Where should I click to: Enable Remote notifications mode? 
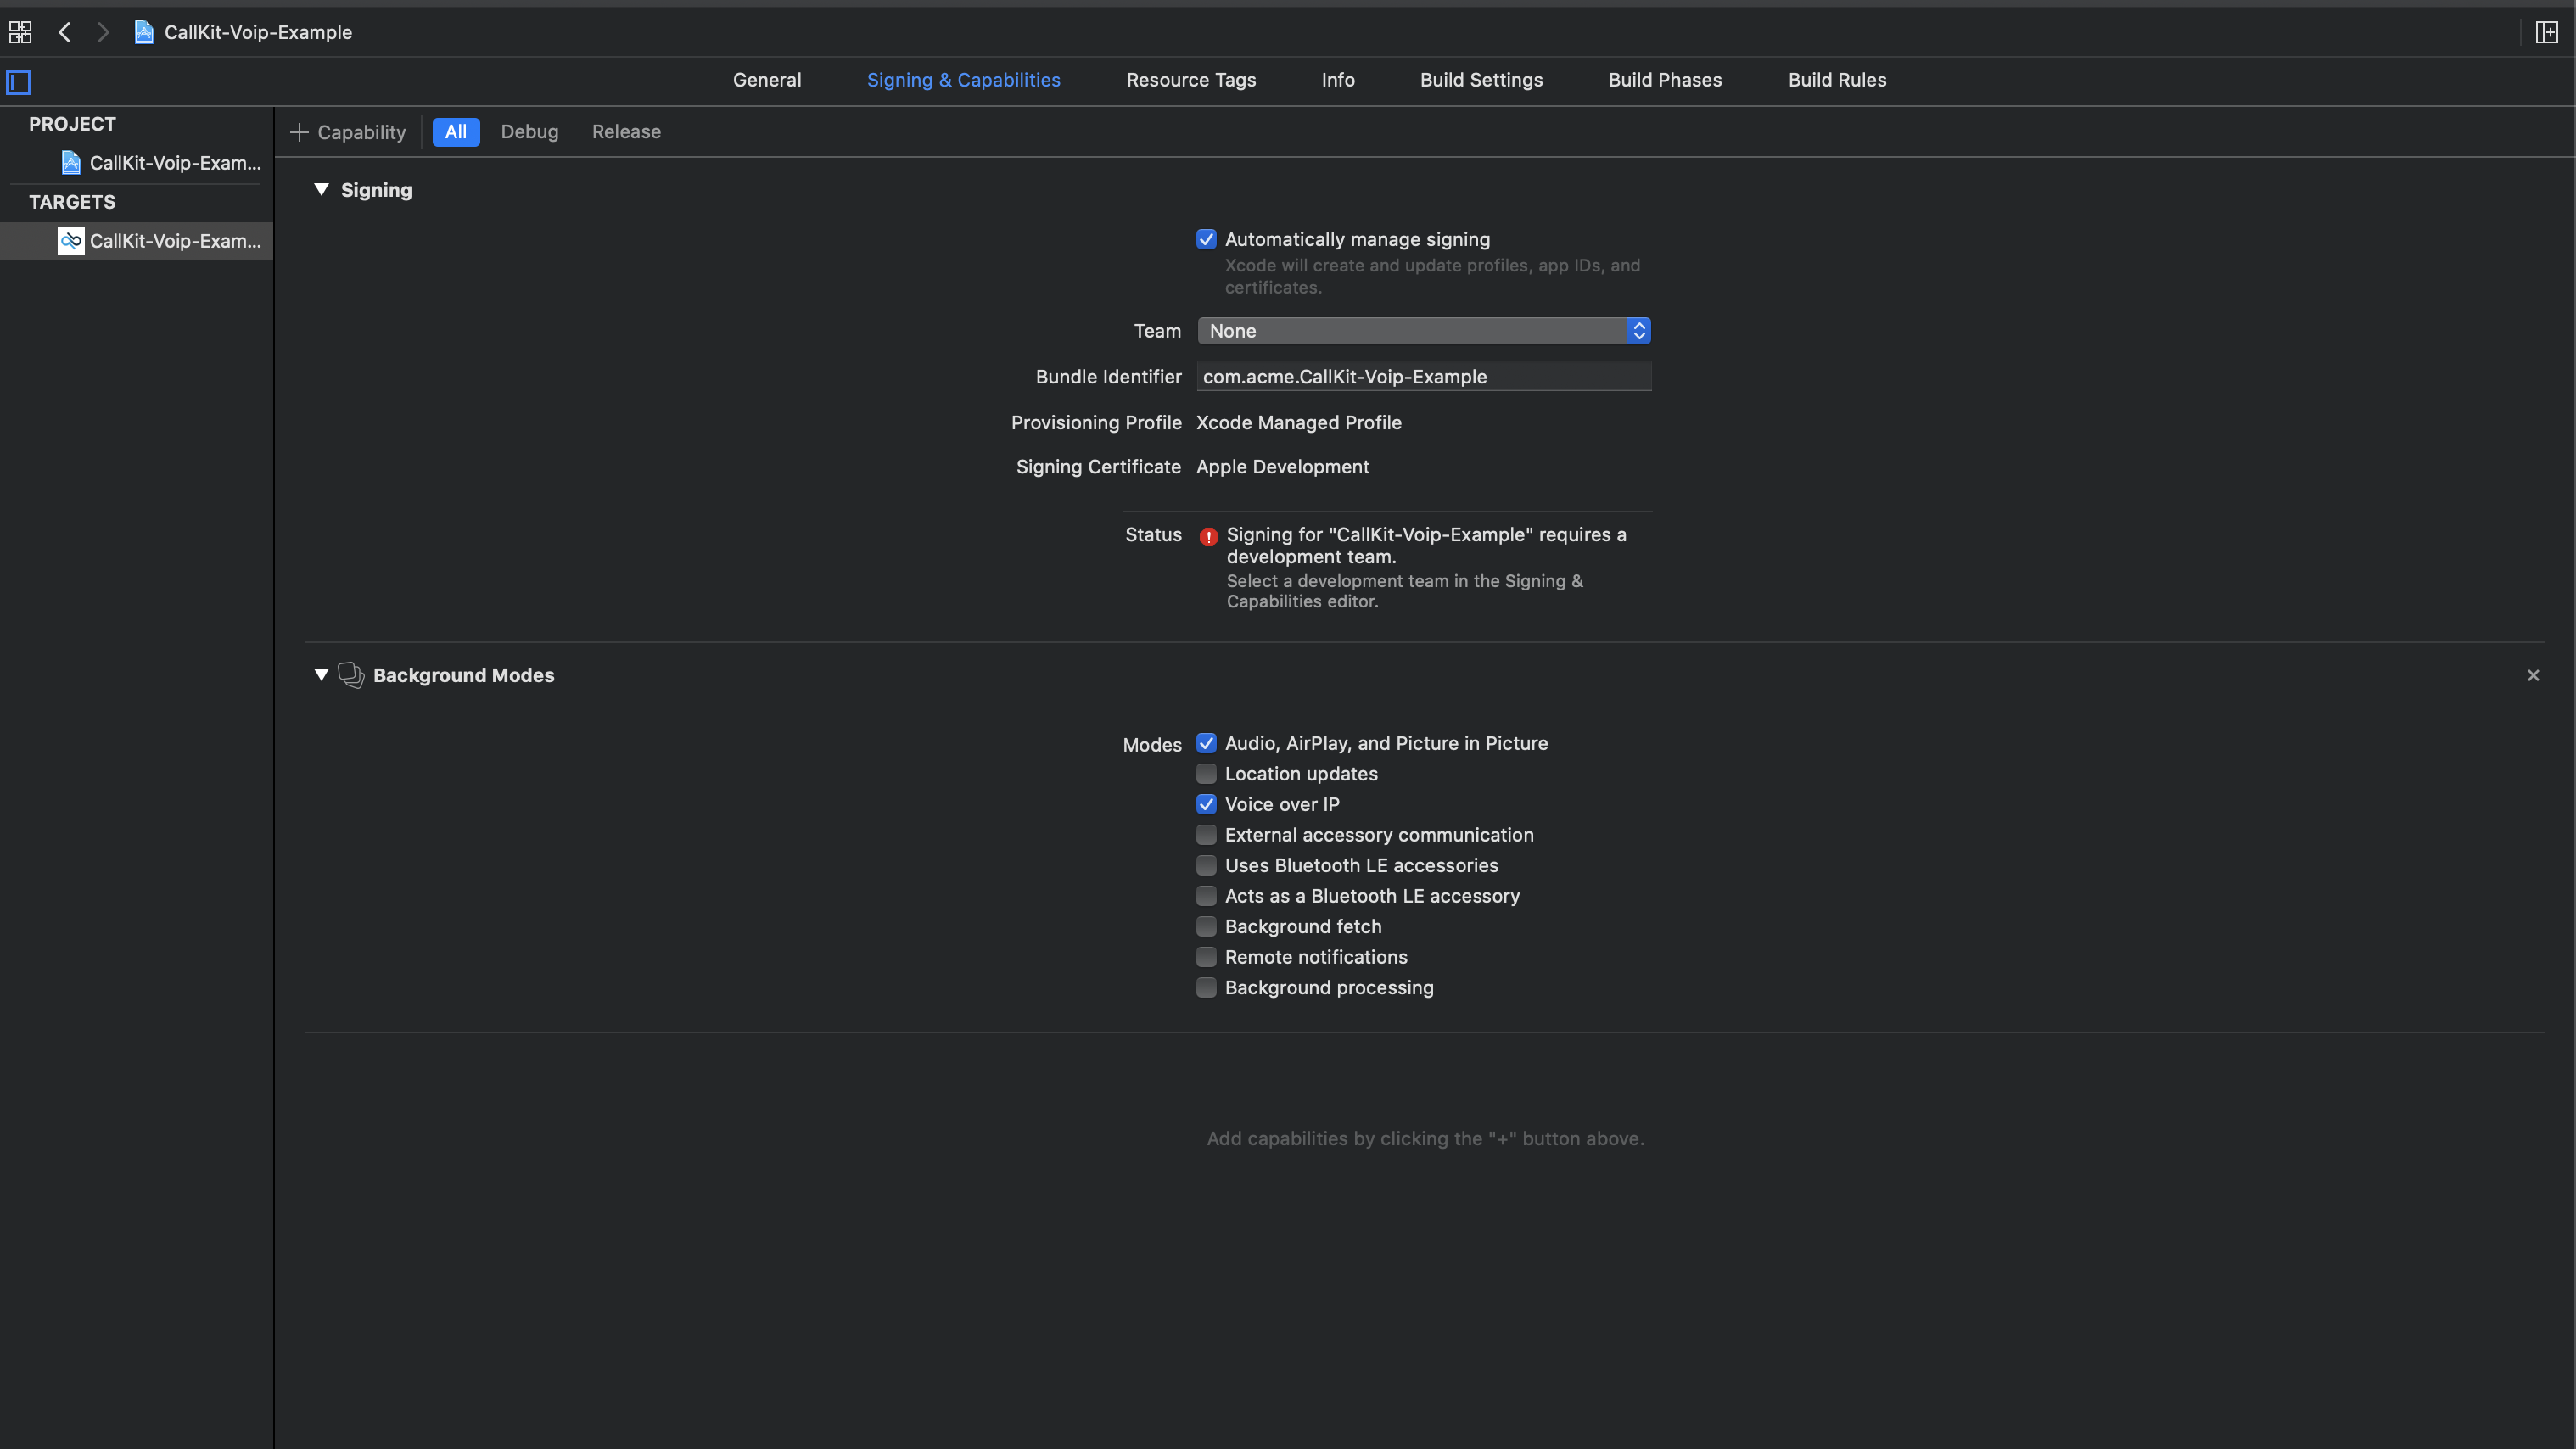[1206, 957]
